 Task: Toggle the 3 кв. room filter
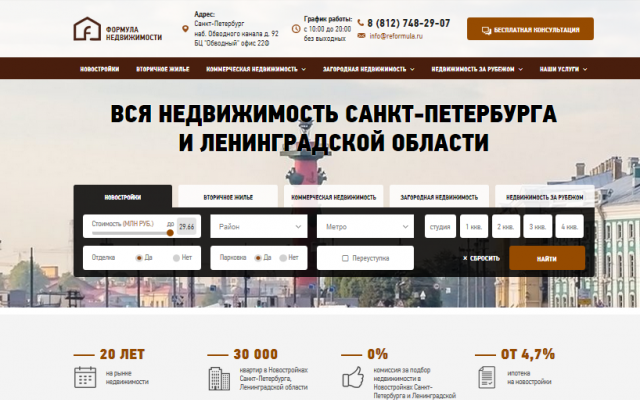tap(538, 226)
